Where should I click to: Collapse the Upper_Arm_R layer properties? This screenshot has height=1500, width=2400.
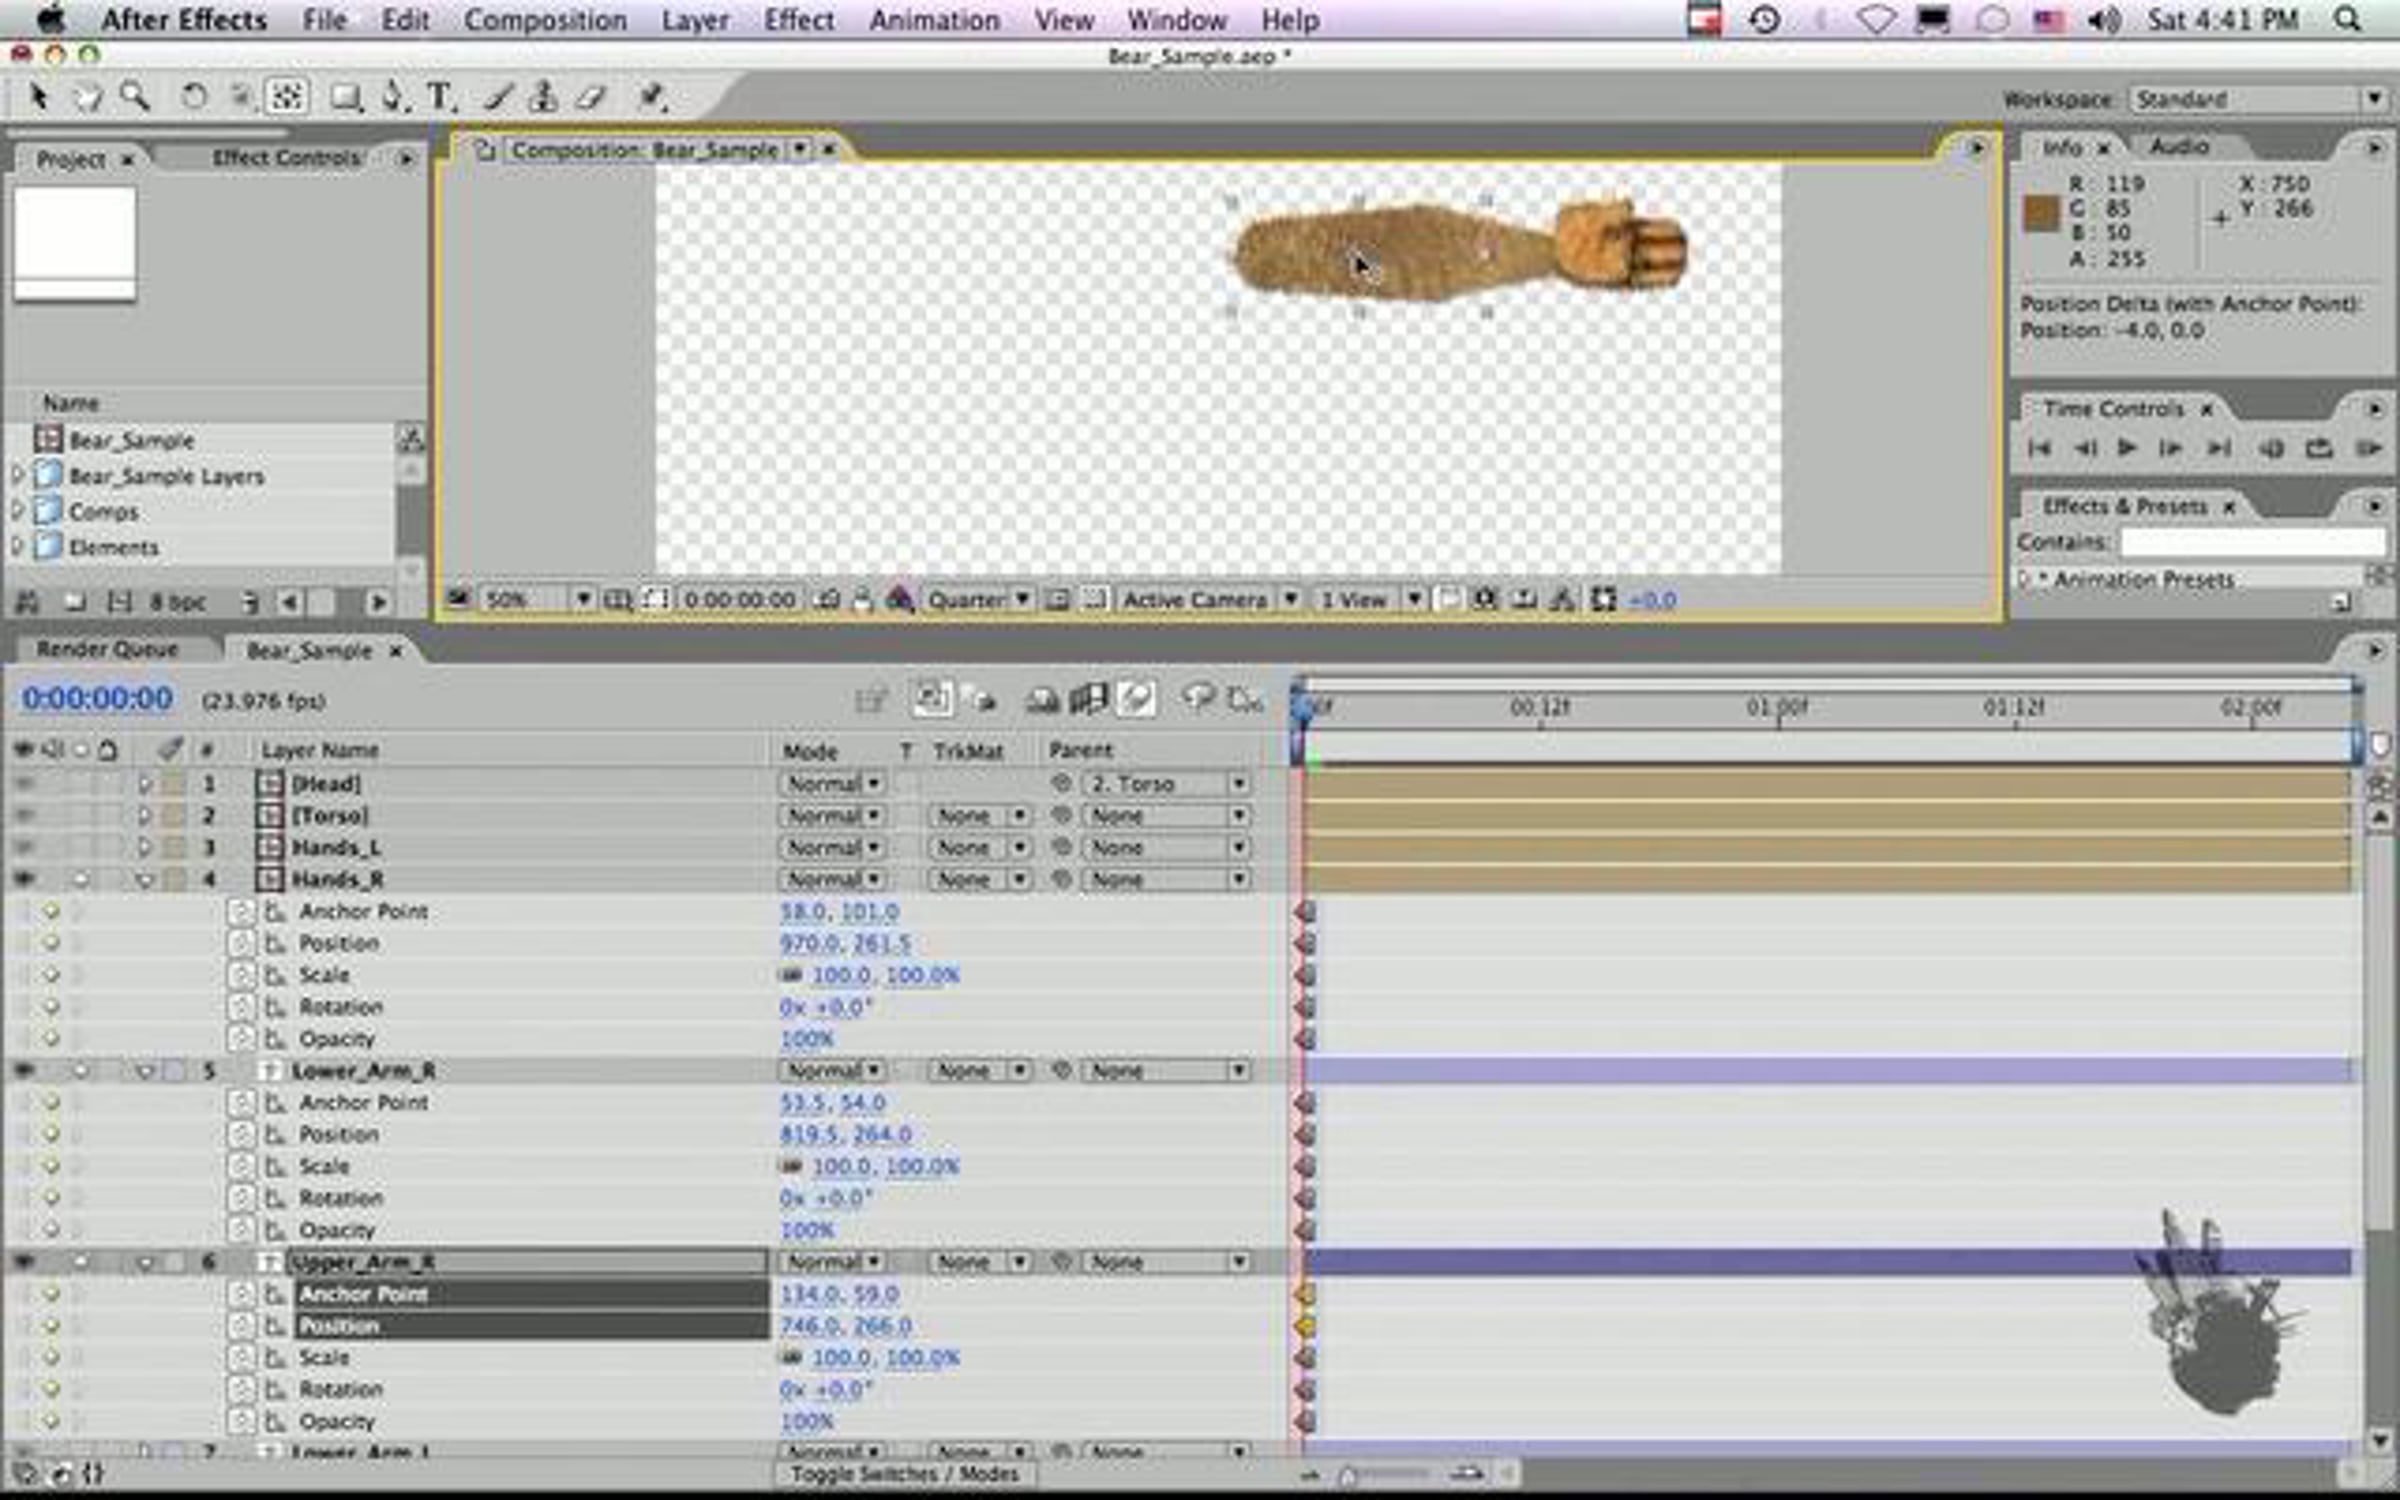click(x=145, y=1263)
